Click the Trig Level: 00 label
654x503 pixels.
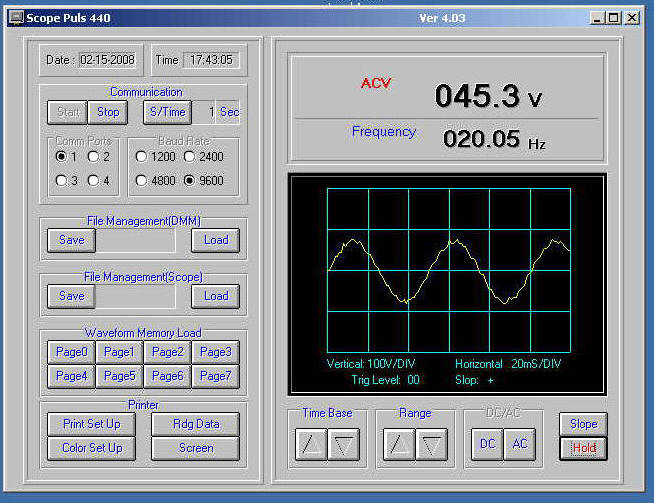click(385, 380)
